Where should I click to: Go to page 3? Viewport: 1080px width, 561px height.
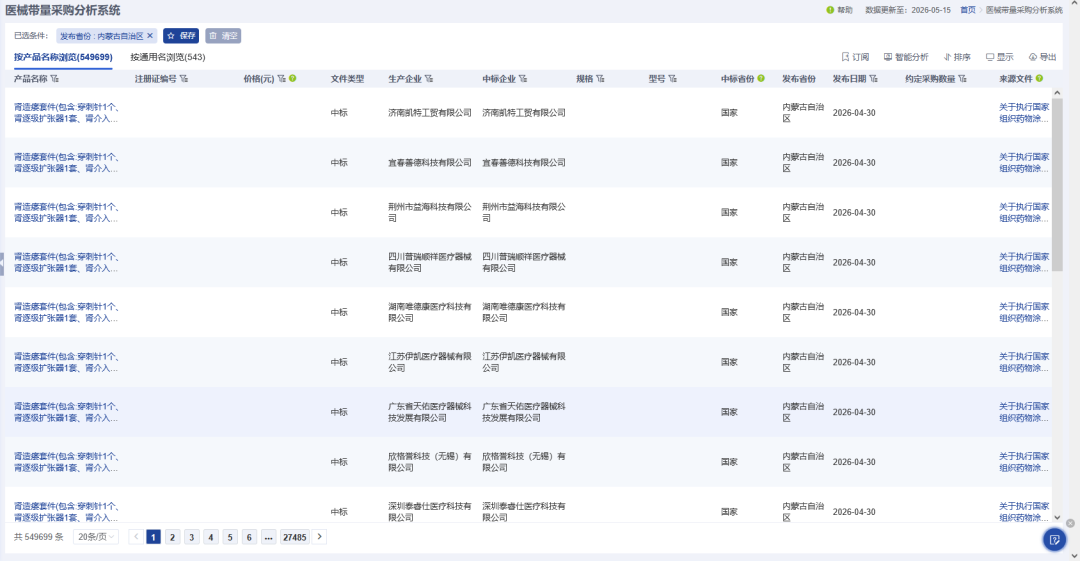192,537
